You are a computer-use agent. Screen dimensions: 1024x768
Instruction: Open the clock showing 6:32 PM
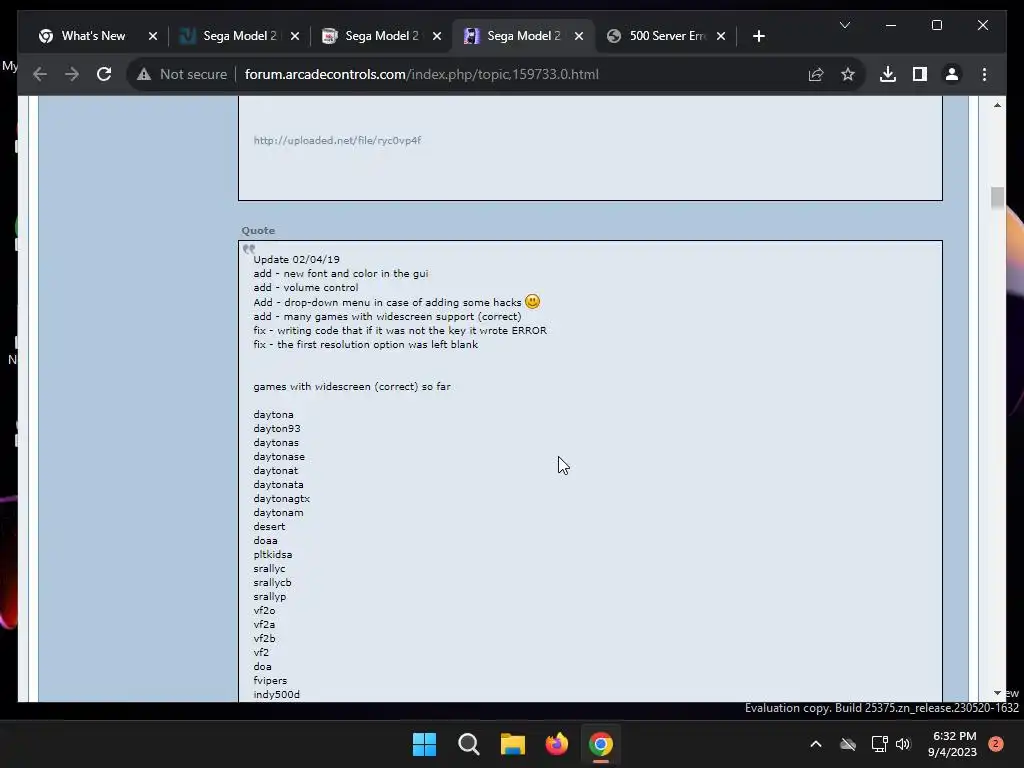(x=953, y=744)
